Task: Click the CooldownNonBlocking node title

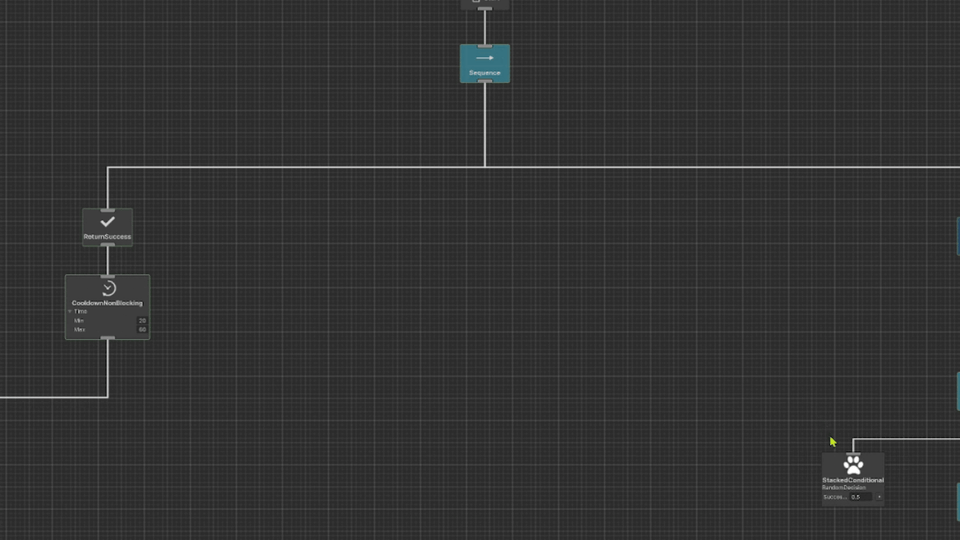Action: tap(107, 303)
